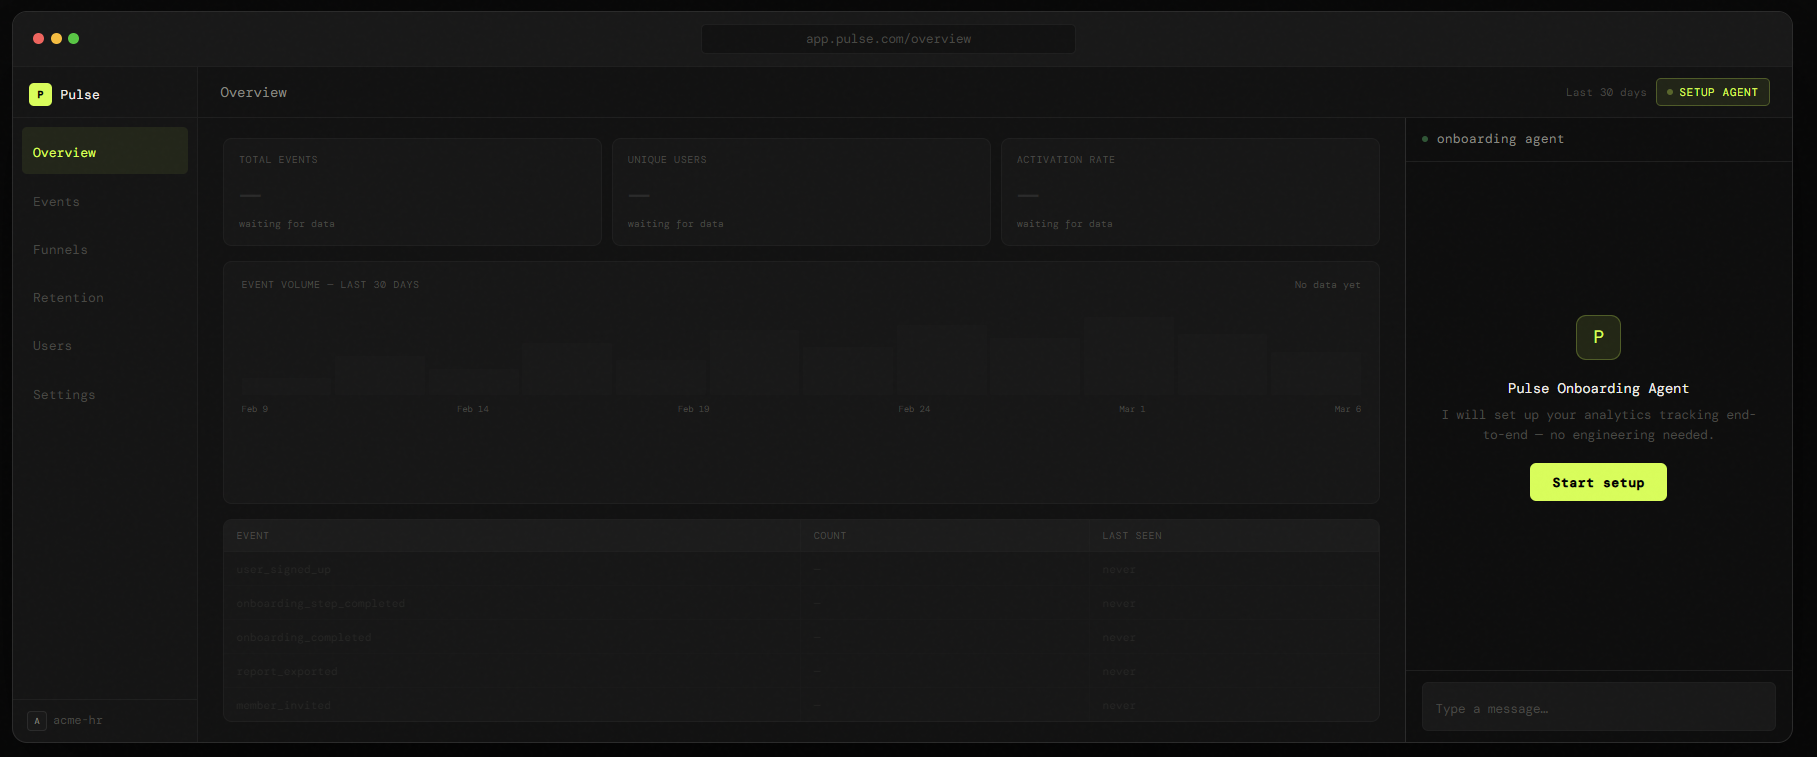1817x757 pixels.
Task: Click the Feb 14 axis label
Action: click(x=473, y=409)
